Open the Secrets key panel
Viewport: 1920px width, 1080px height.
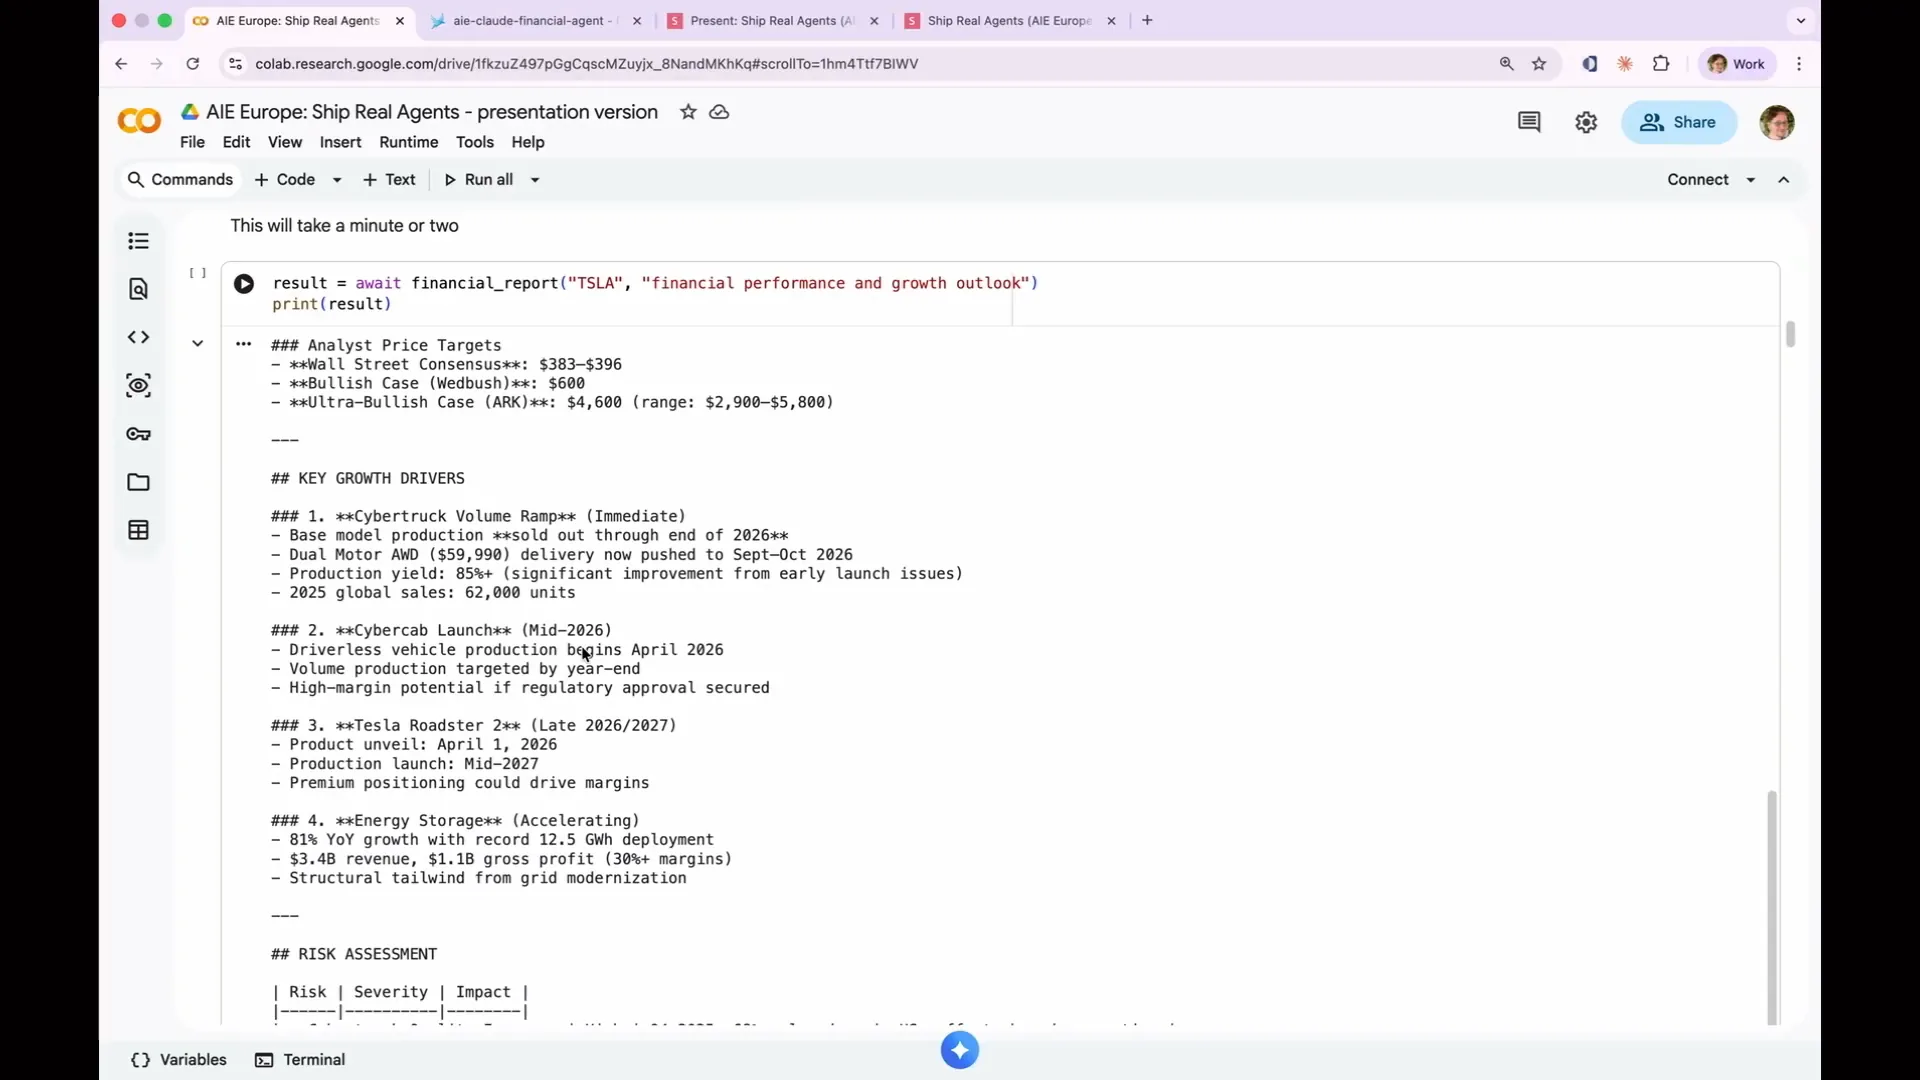[x=139, y=434]
